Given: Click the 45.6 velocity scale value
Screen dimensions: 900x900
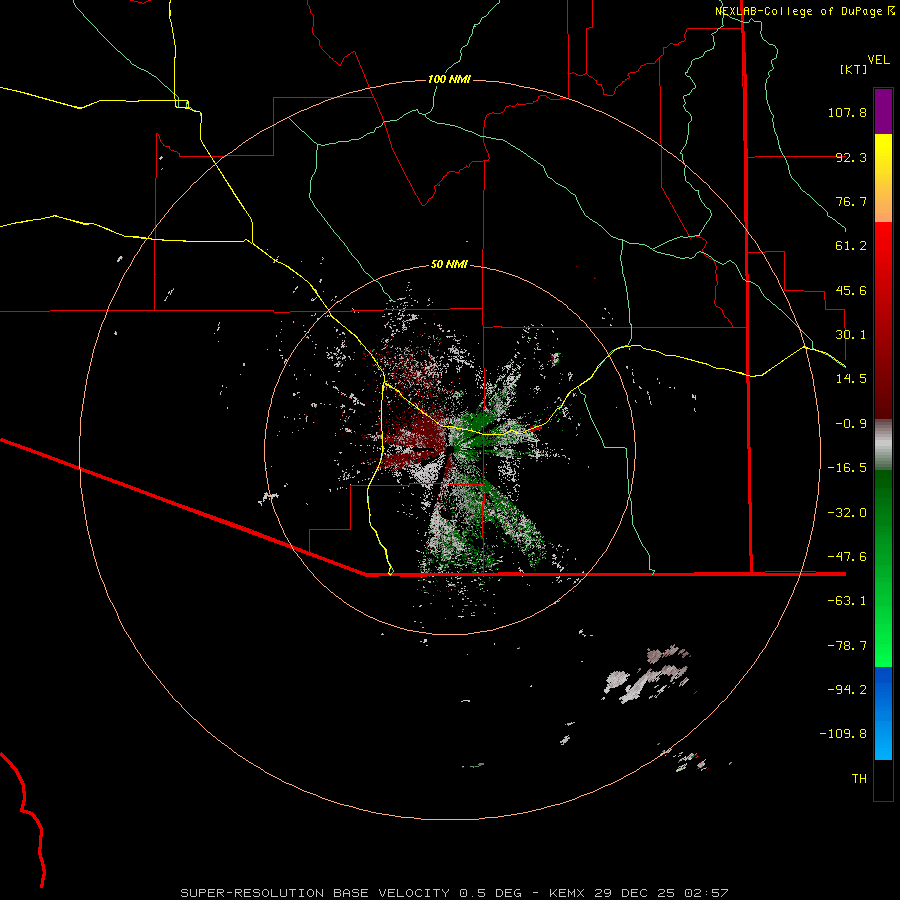Looking at the screenshot, I should coord(851,290).
